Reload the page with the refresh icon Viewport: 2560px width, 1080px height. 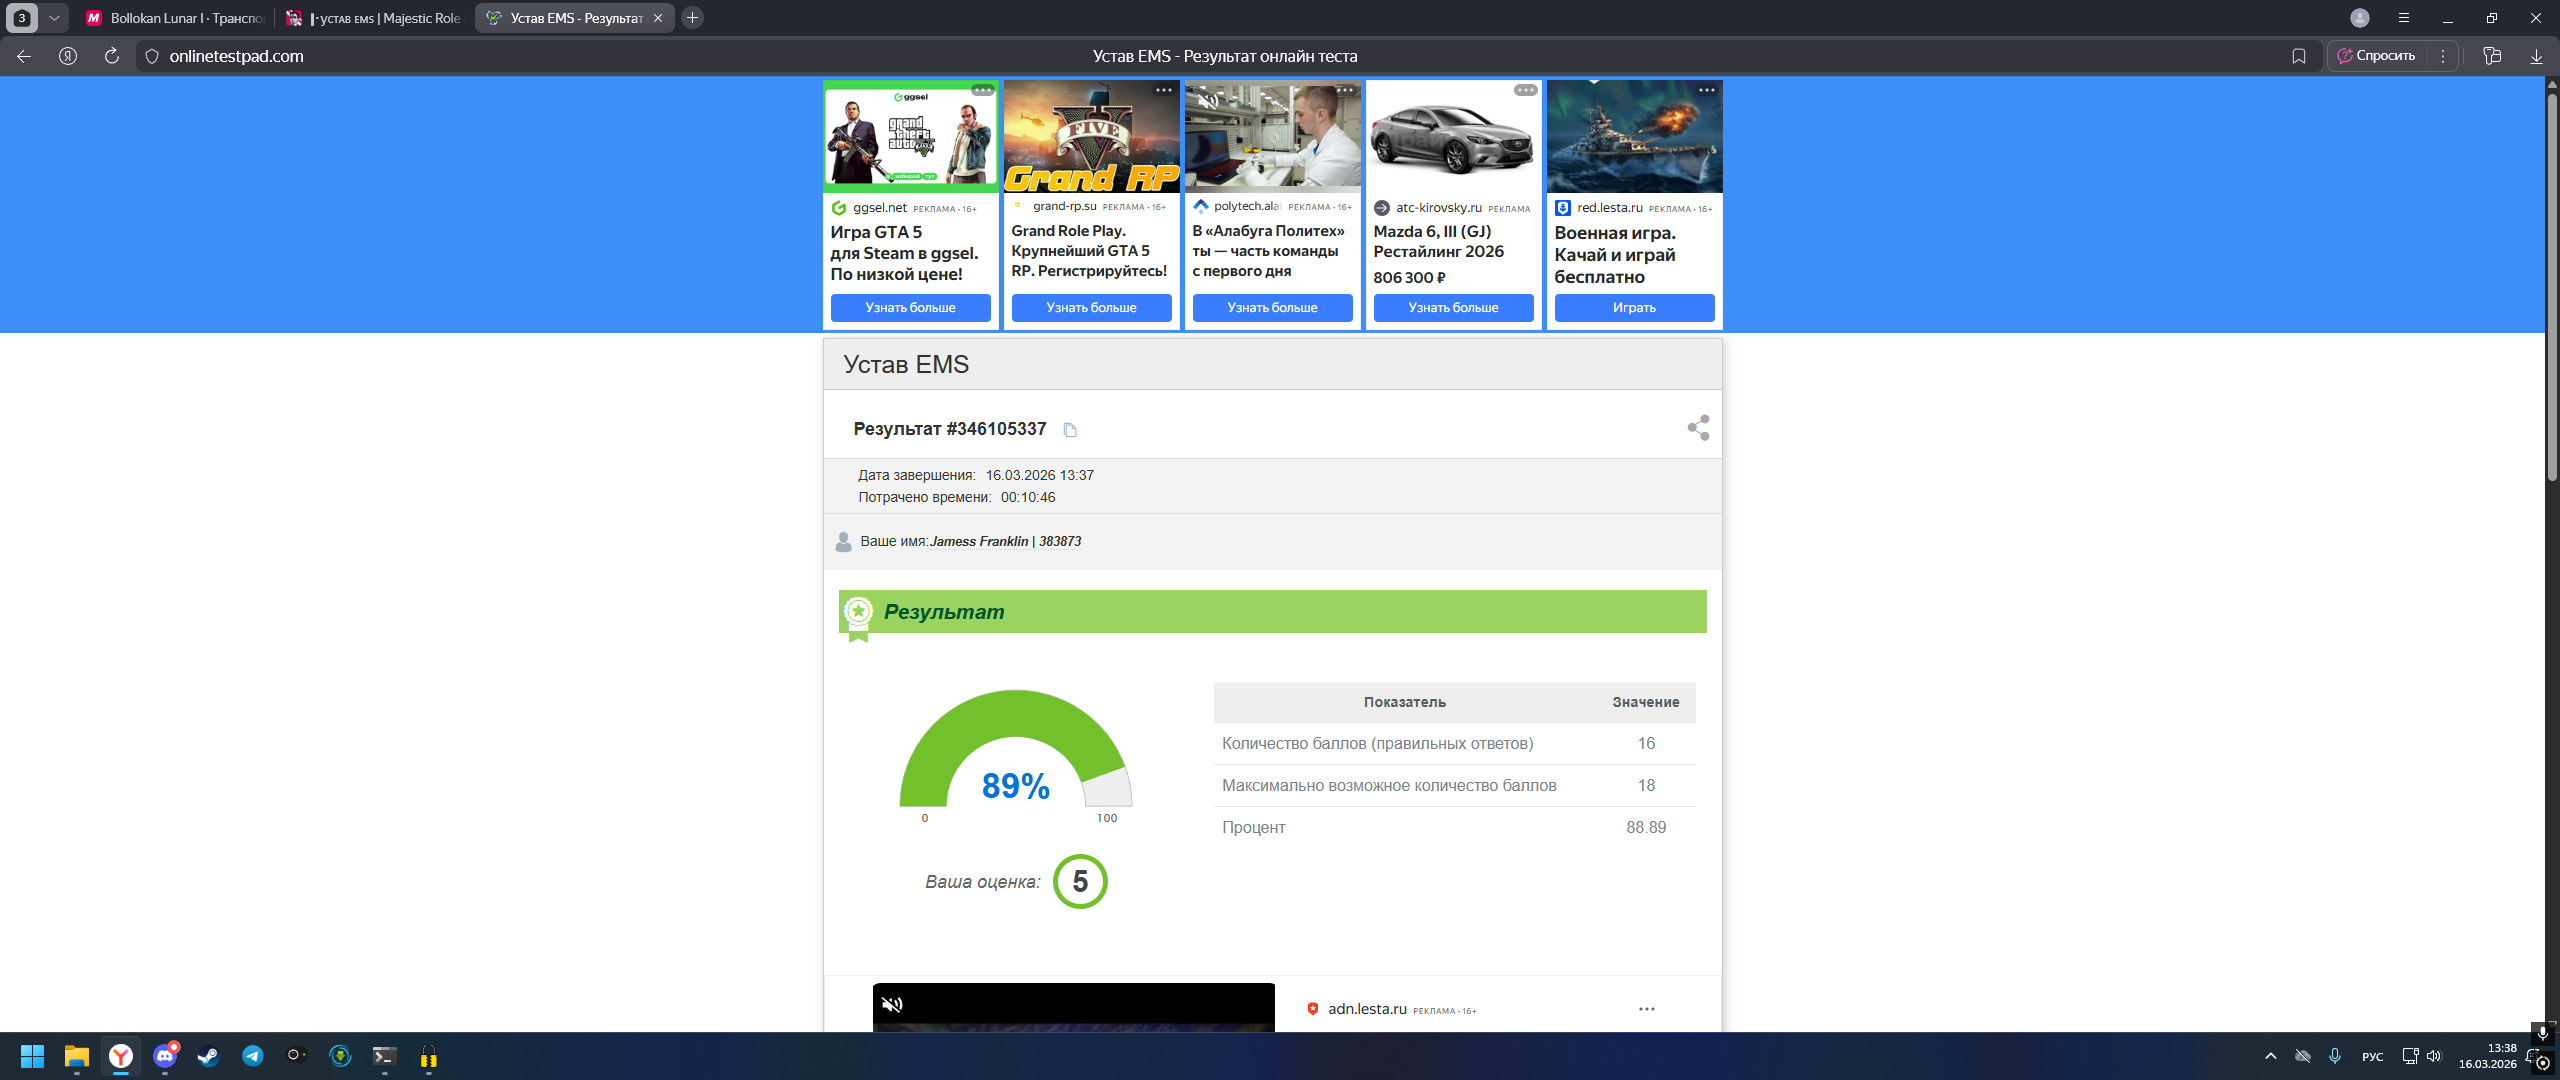click(x=112, y=56)
